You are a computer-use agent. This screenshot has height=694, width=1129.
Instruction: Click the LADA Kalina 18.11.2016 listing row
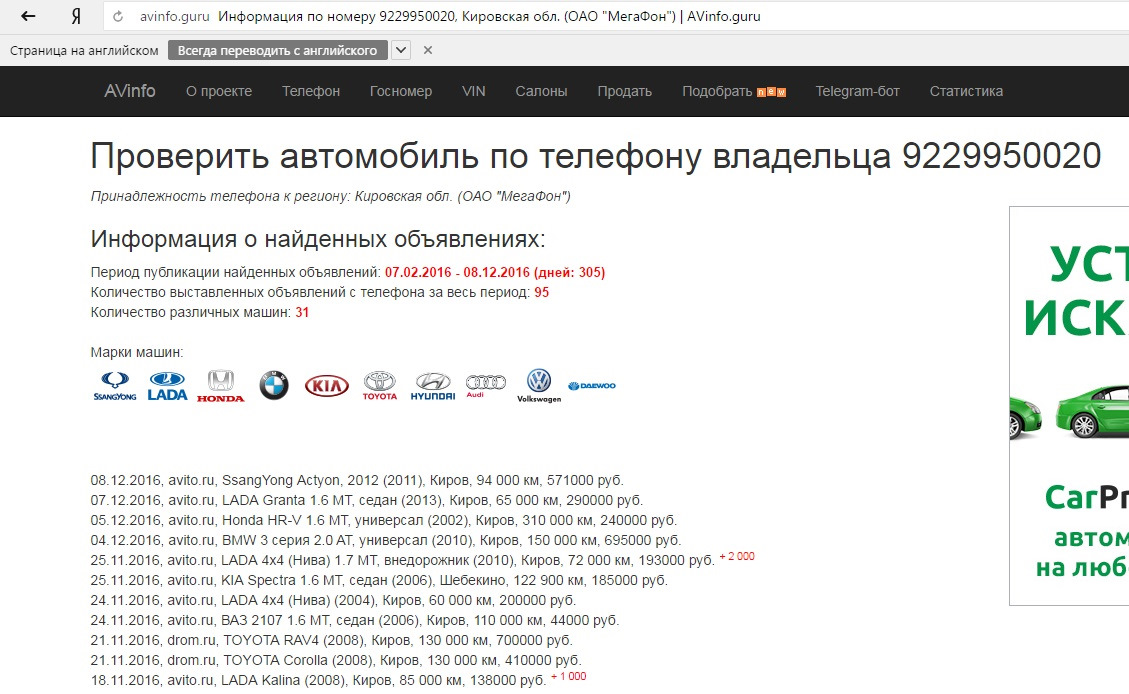[x=318, y=680]
